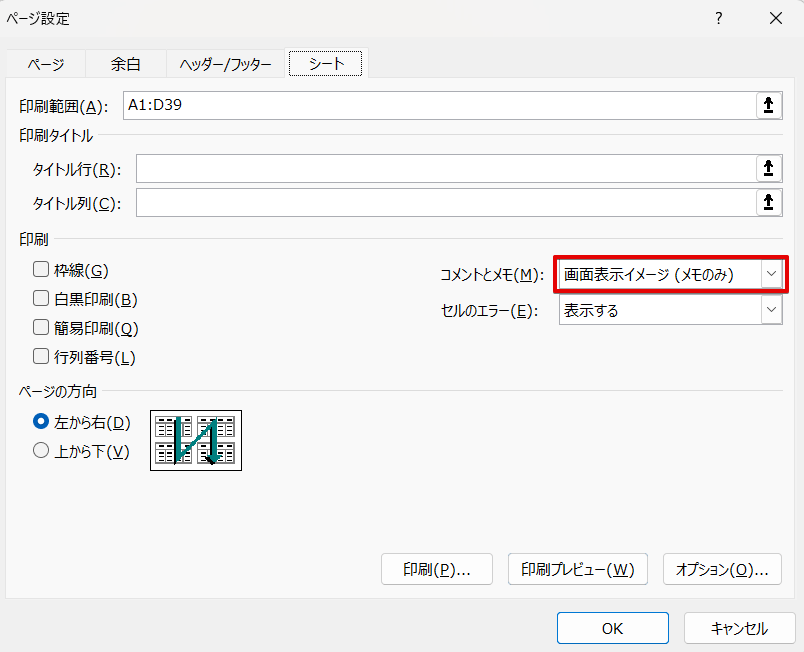Select the 上から下 page order option
The image size is (804, 652).
point(40,450)
